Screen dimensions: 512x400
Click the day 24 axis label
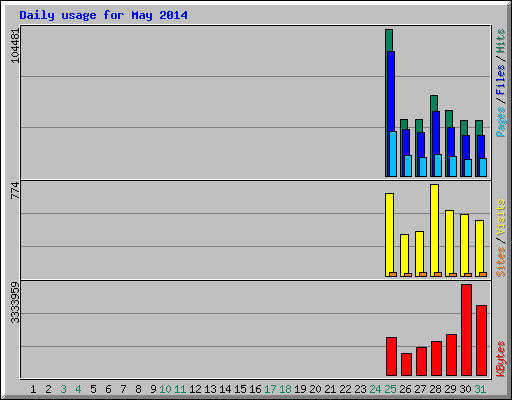click(x=375, y=389)
